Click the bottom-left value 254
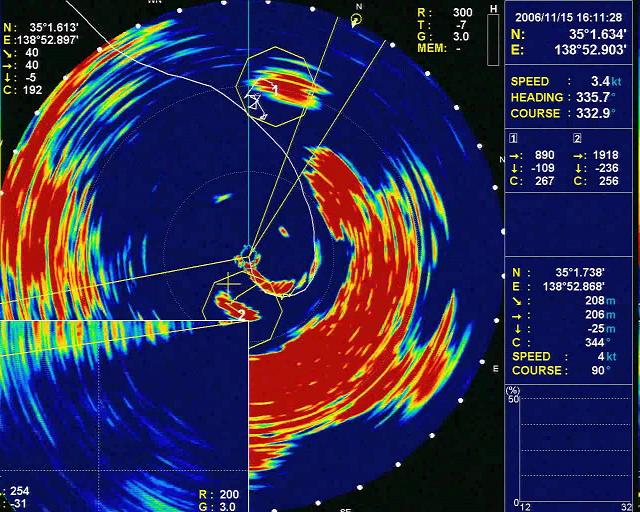The height and width of the screenshot is (512, 640). tap(20, 491)
